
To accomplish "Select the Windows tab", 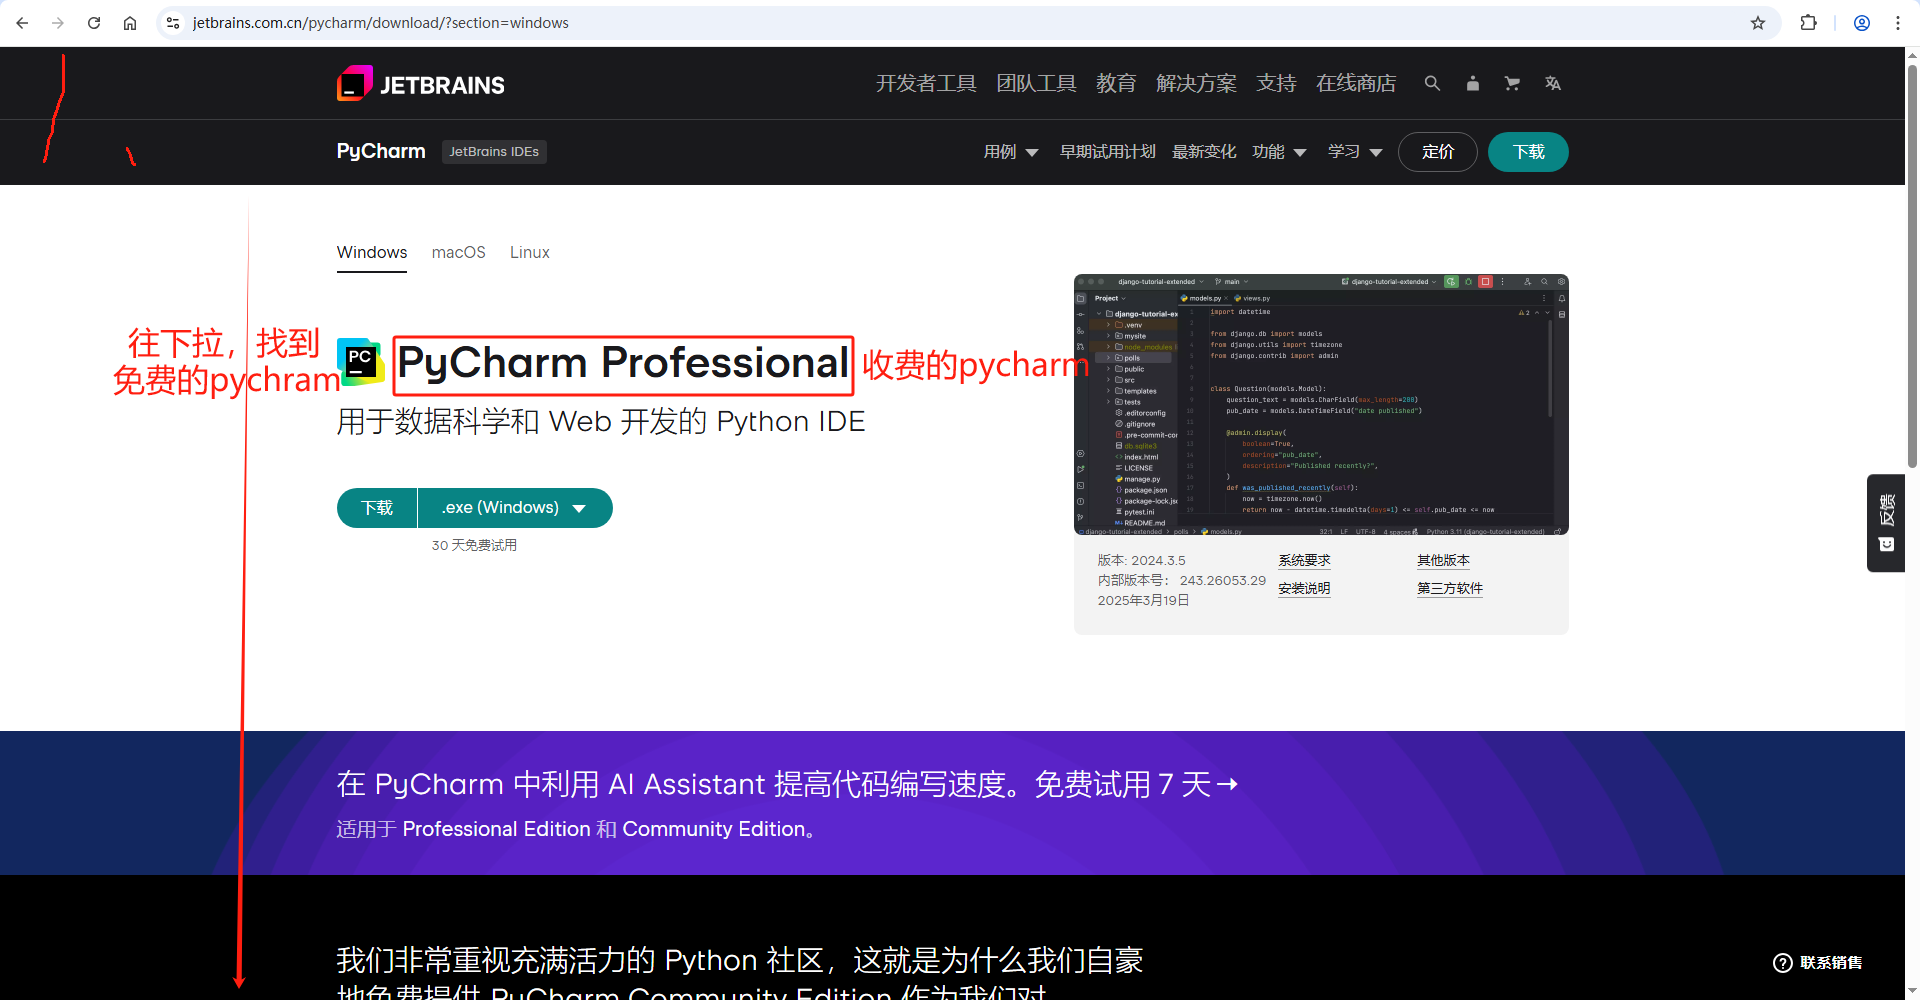I will tap(372, 252).
